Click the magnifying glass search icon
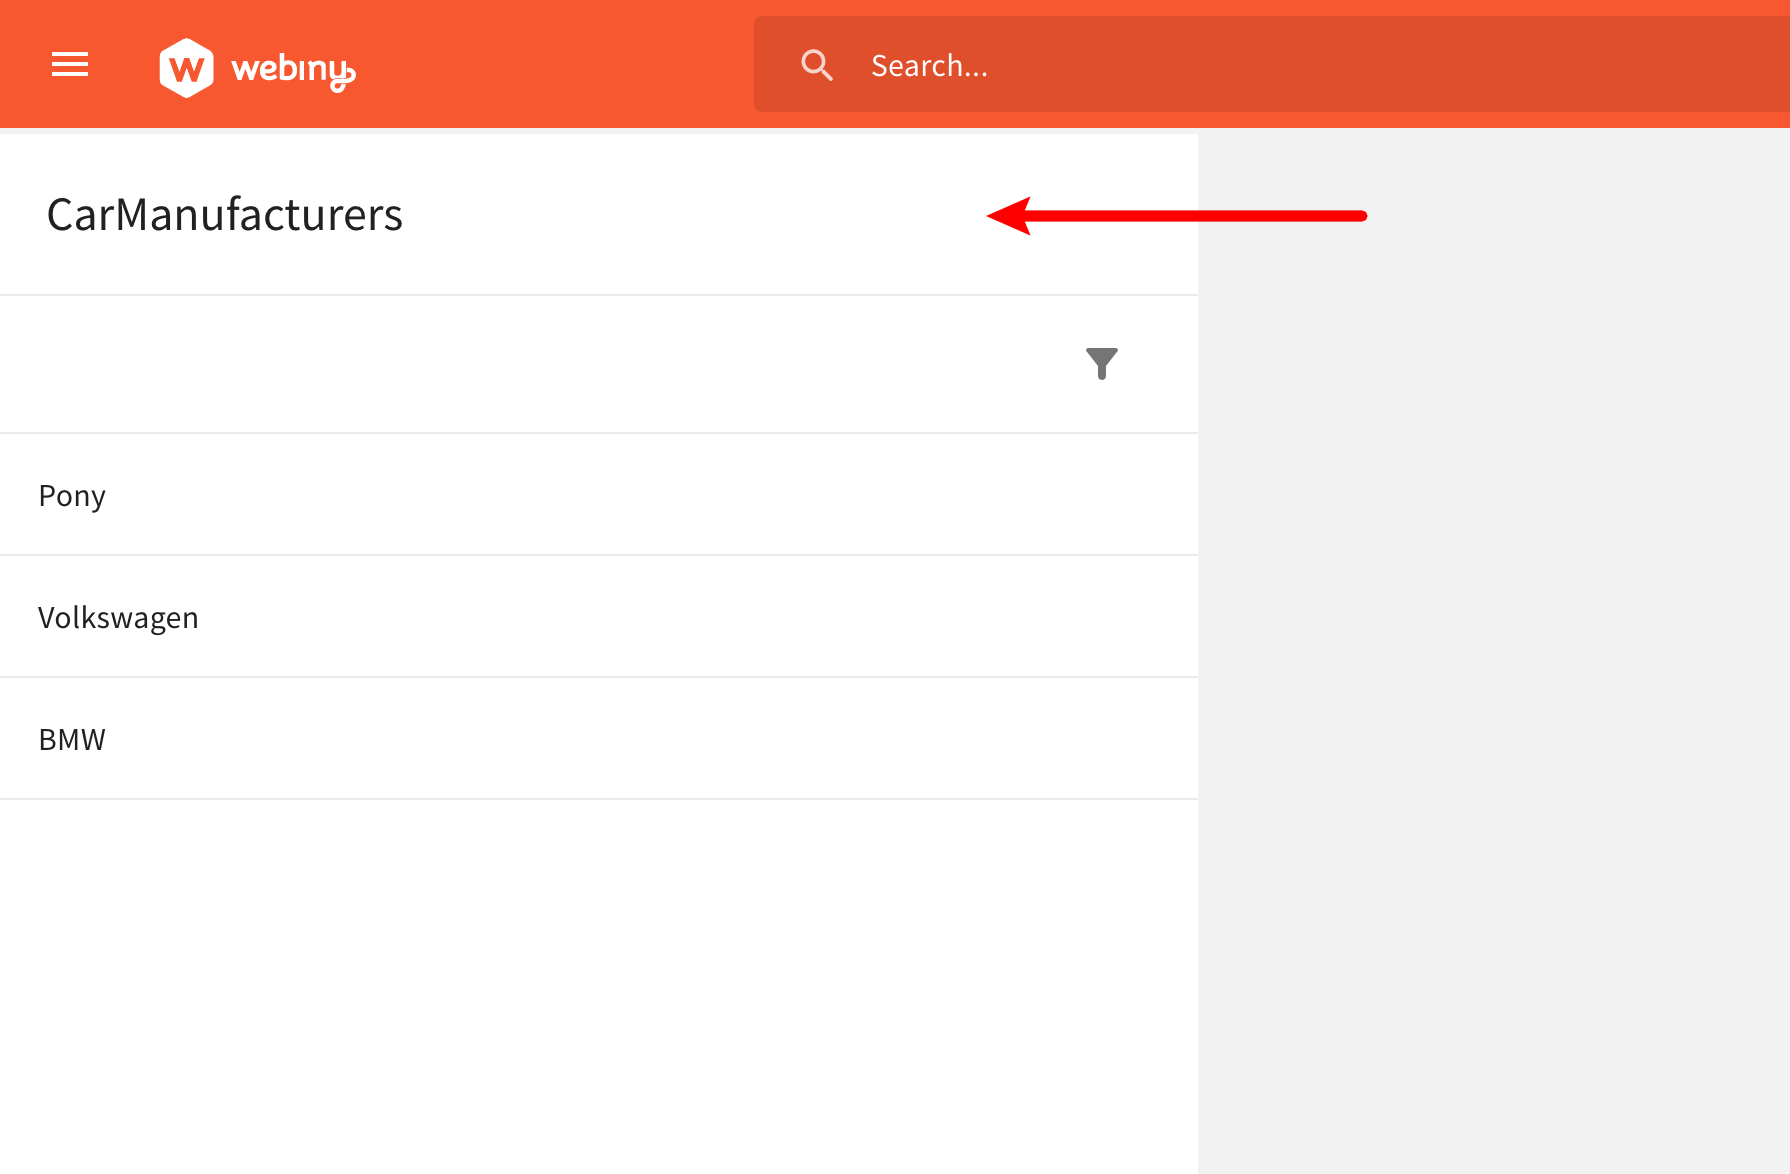This screenshot has height=1174, width=1790. [x=816, y=64]
